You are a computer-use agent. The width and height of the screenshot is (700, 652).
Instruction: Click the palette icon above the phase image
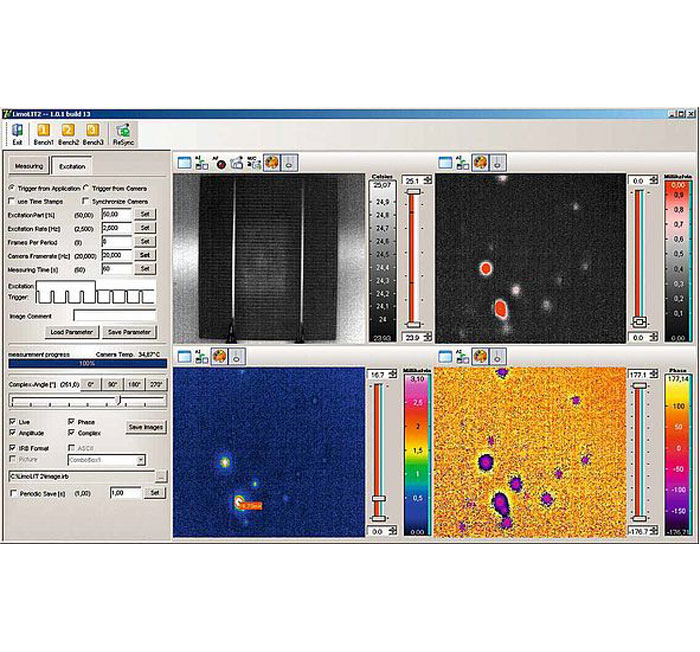point(479,354)
